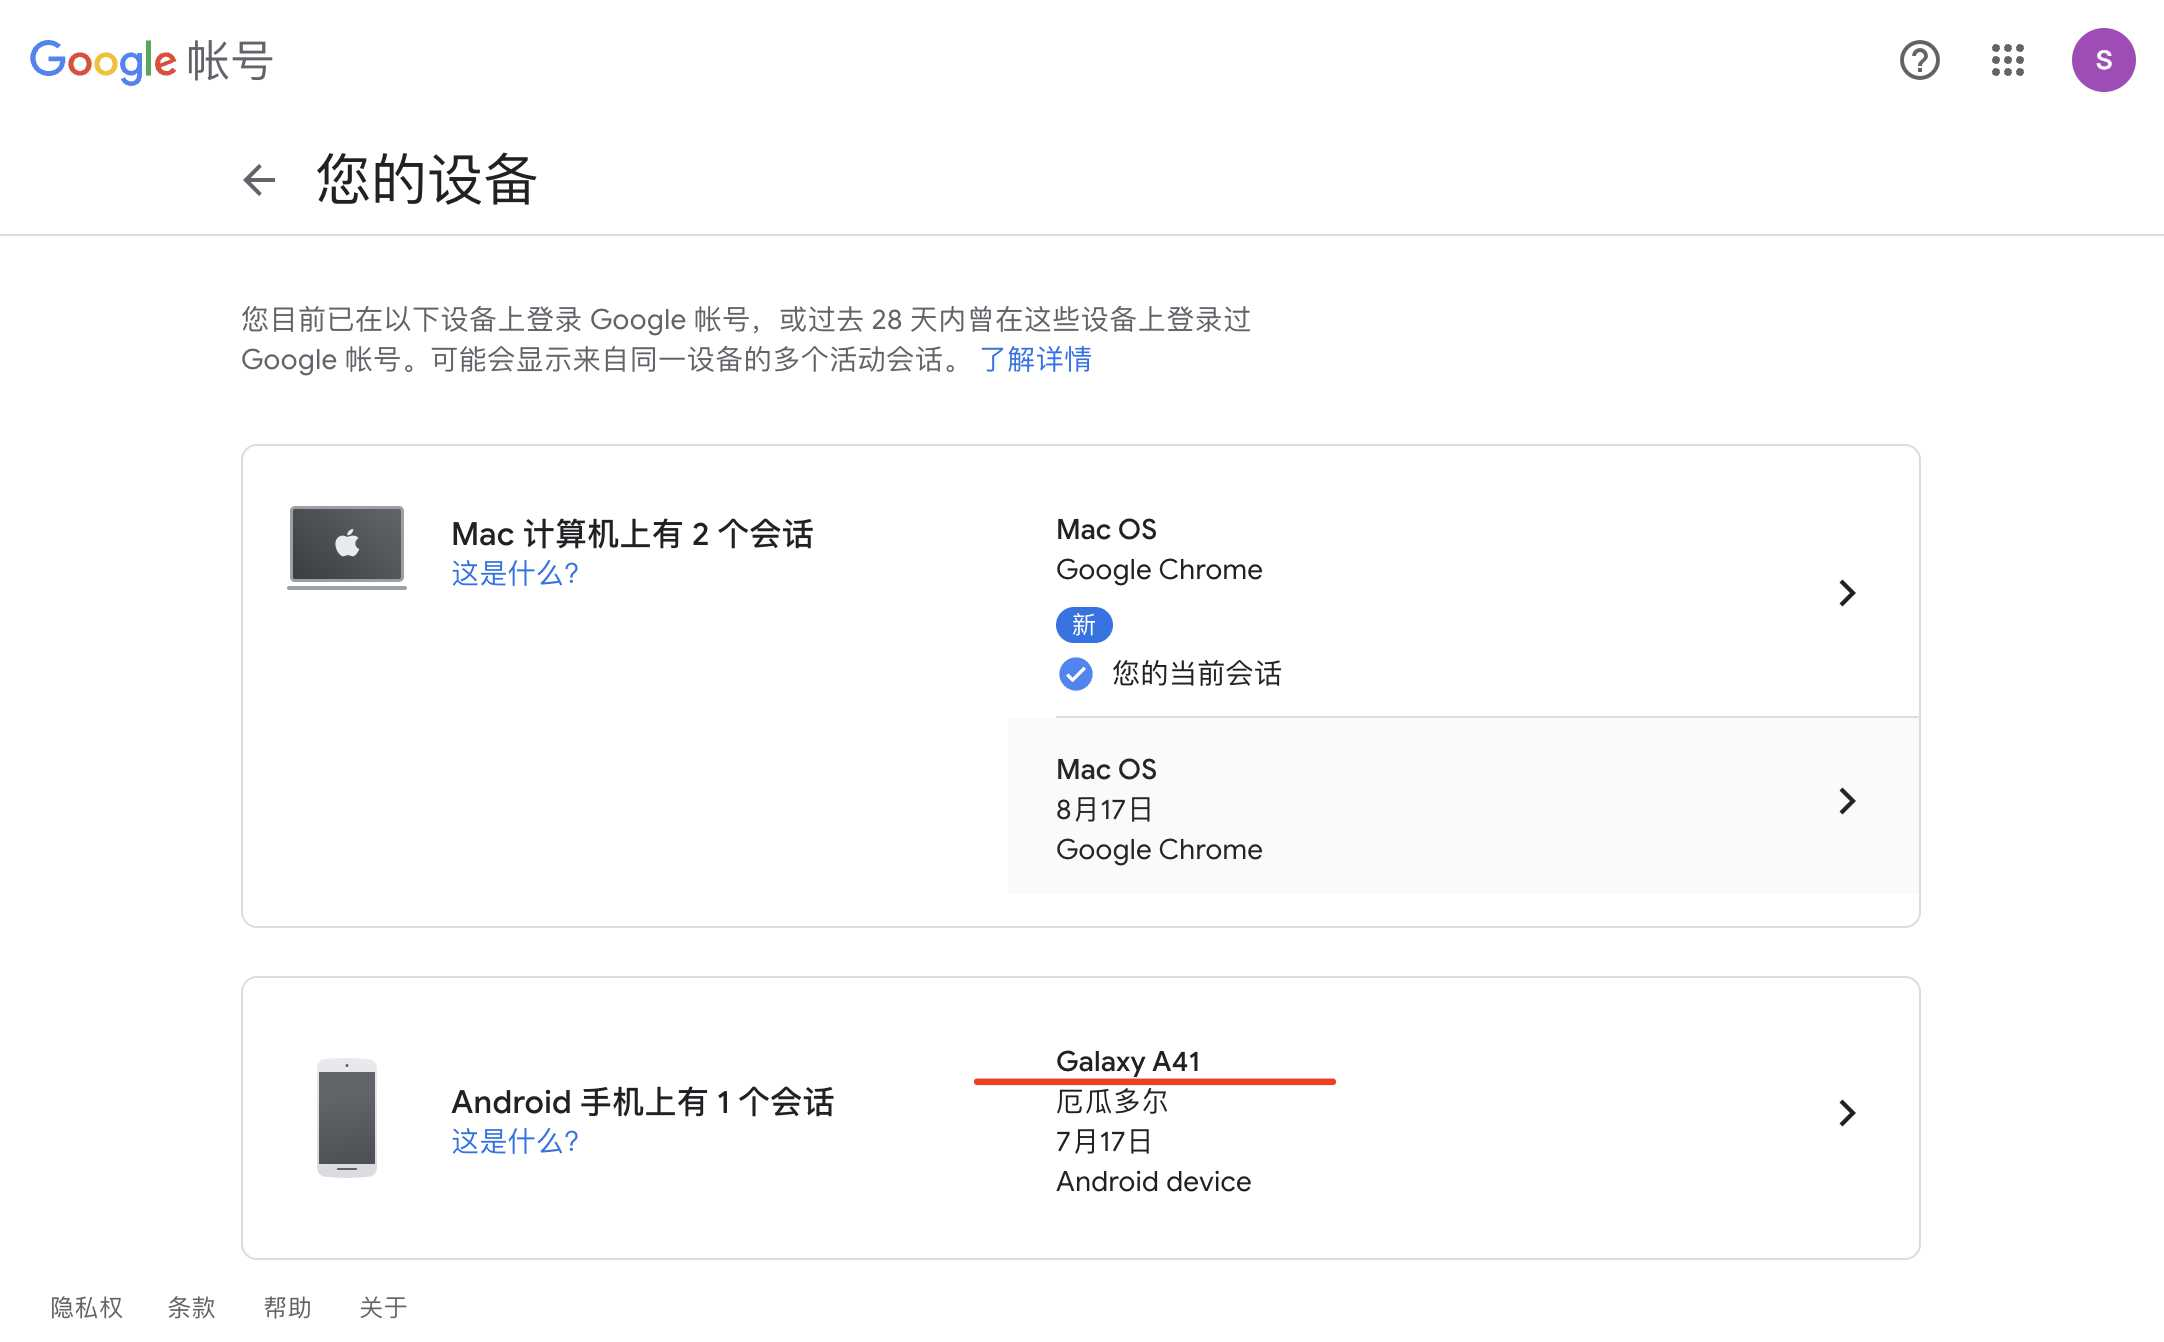Image resolution: width=2164 pixels, height=1342 pixels.
Task: Open 条款 footer link
Action: pos(191,1307)
